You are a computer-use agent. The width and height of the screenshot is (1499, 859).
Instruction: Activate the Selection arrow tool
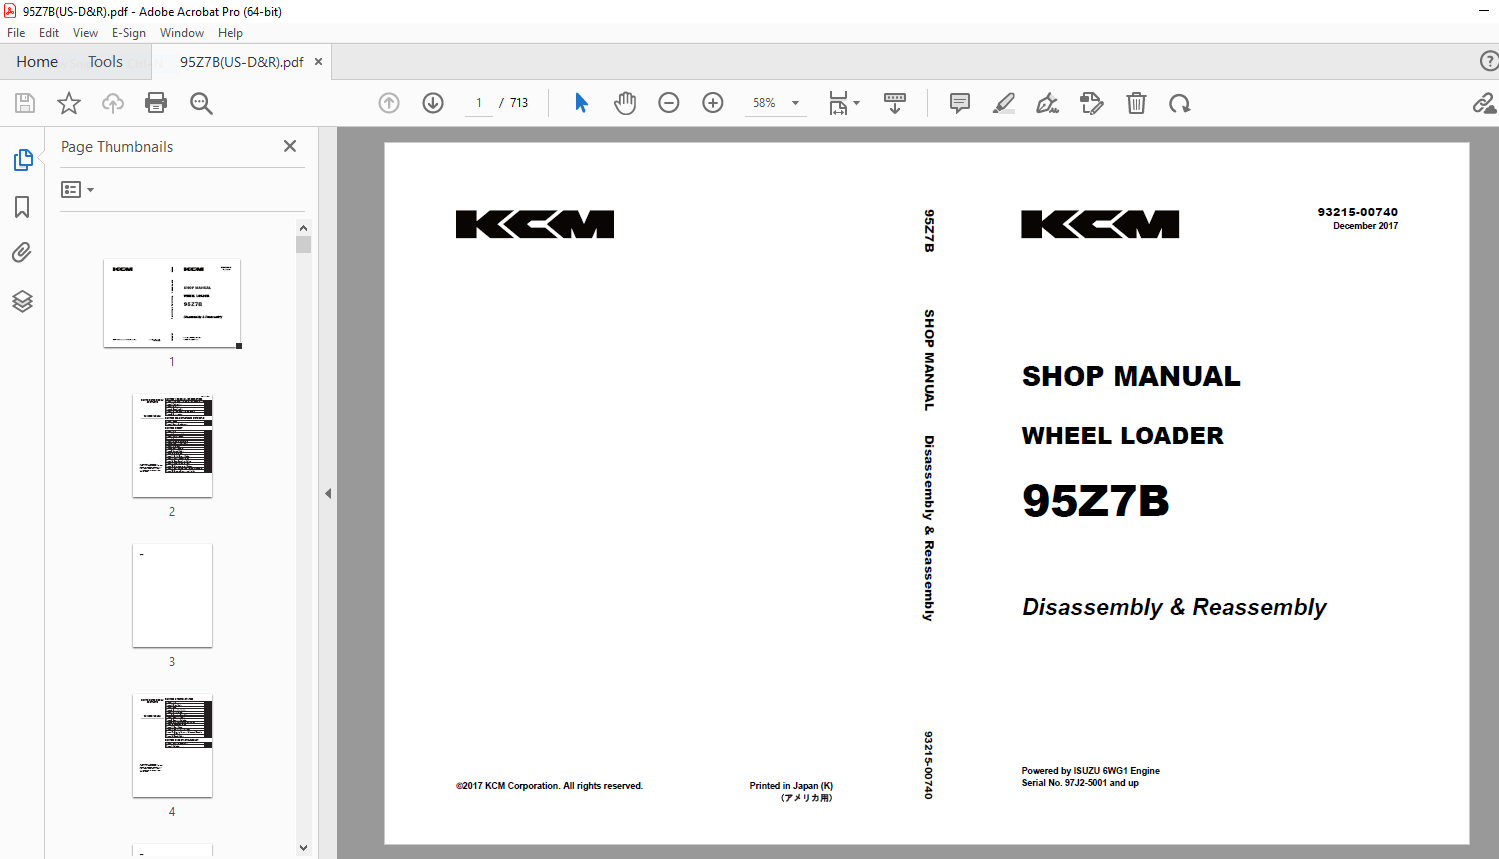pos(581,103)
